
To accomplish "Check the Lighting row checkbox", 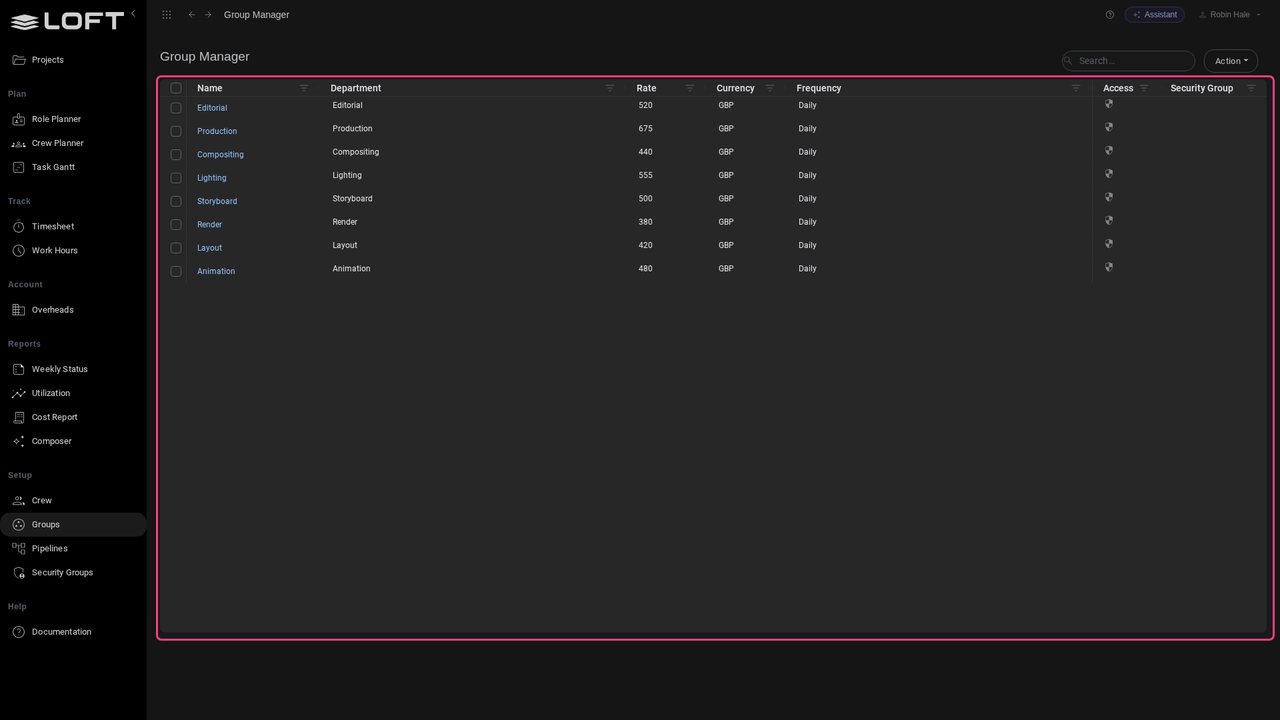I will click(x=176, y=178).
